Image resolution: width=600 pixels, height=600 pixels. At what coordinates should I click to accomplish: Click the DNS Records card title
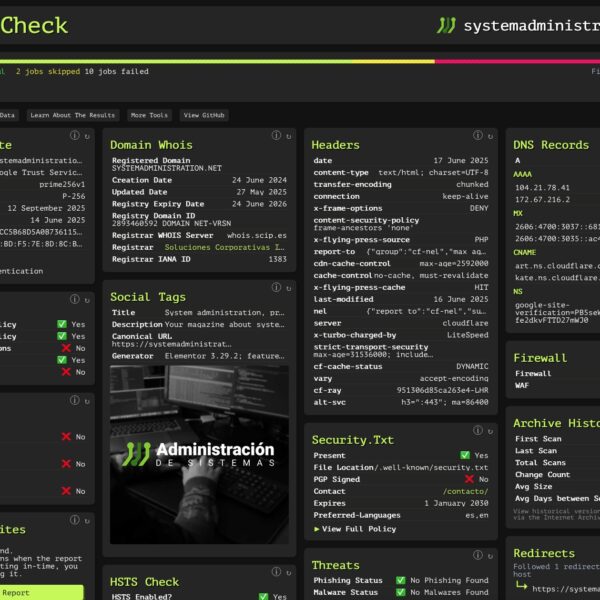(551, 145)
